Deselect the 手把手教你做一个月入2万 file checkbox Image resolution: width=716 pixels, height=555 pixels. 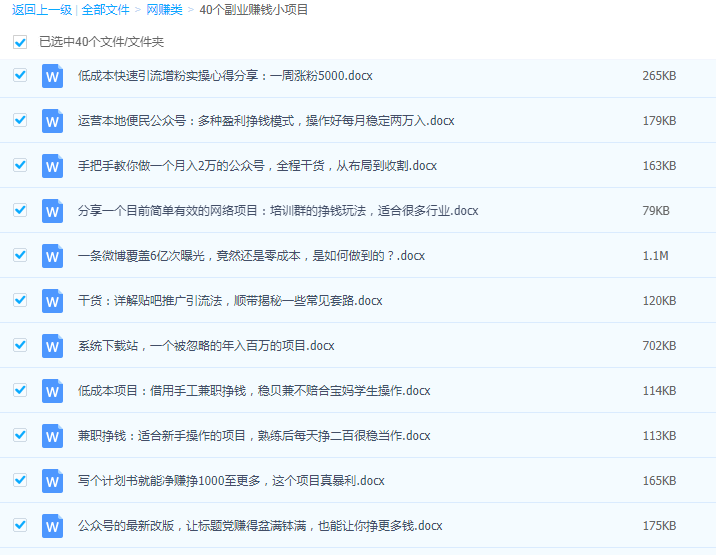[20, 165]
